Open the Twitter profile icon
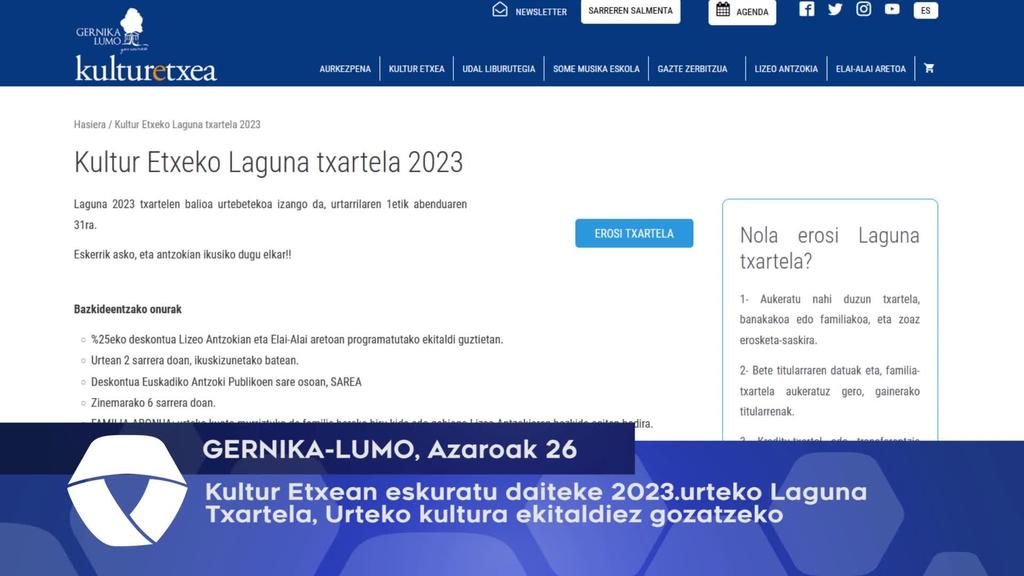Image resolution: width=1024 pixels, height=576 pixels. point(835,9)
